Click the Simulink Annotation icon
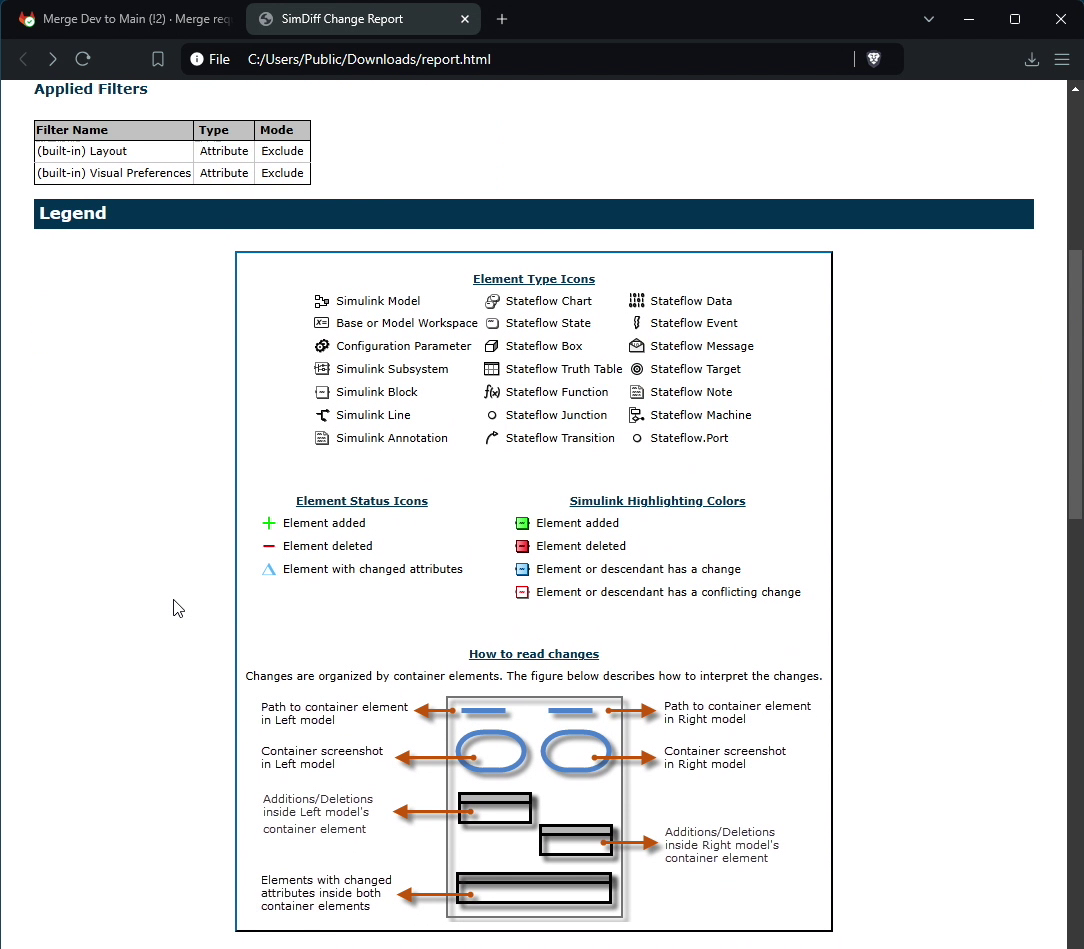Image resolution: width=1084 pixels, height=949 pixels. [321, 438]
